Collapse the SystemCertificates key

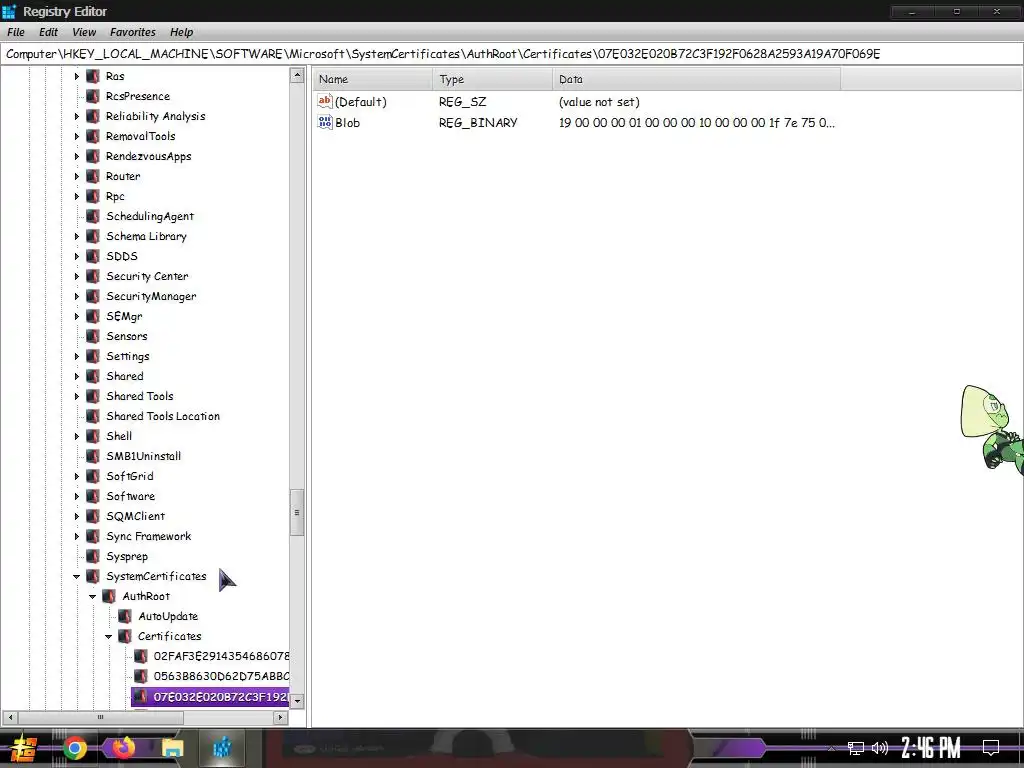click(76, 577)
